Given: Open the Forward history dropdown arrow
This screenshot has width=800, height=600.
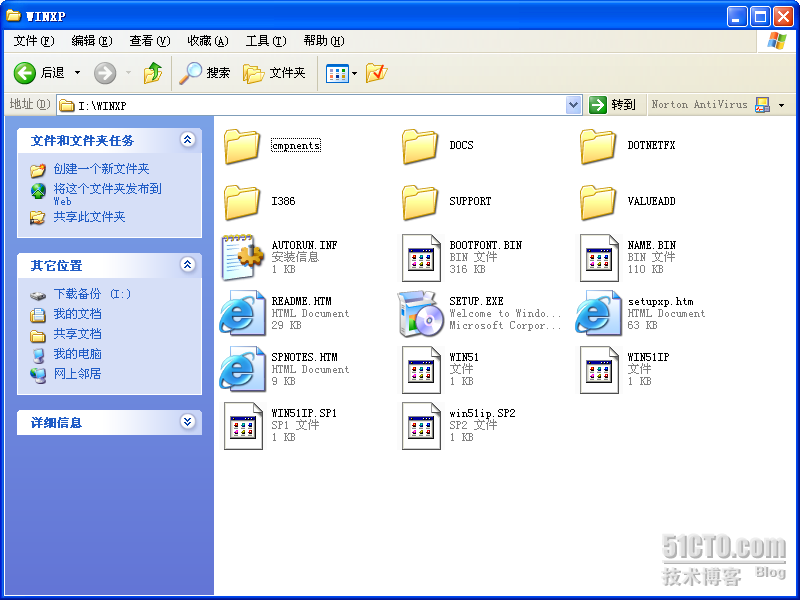Looking at the screenshot, I should [x=128, y=73].
